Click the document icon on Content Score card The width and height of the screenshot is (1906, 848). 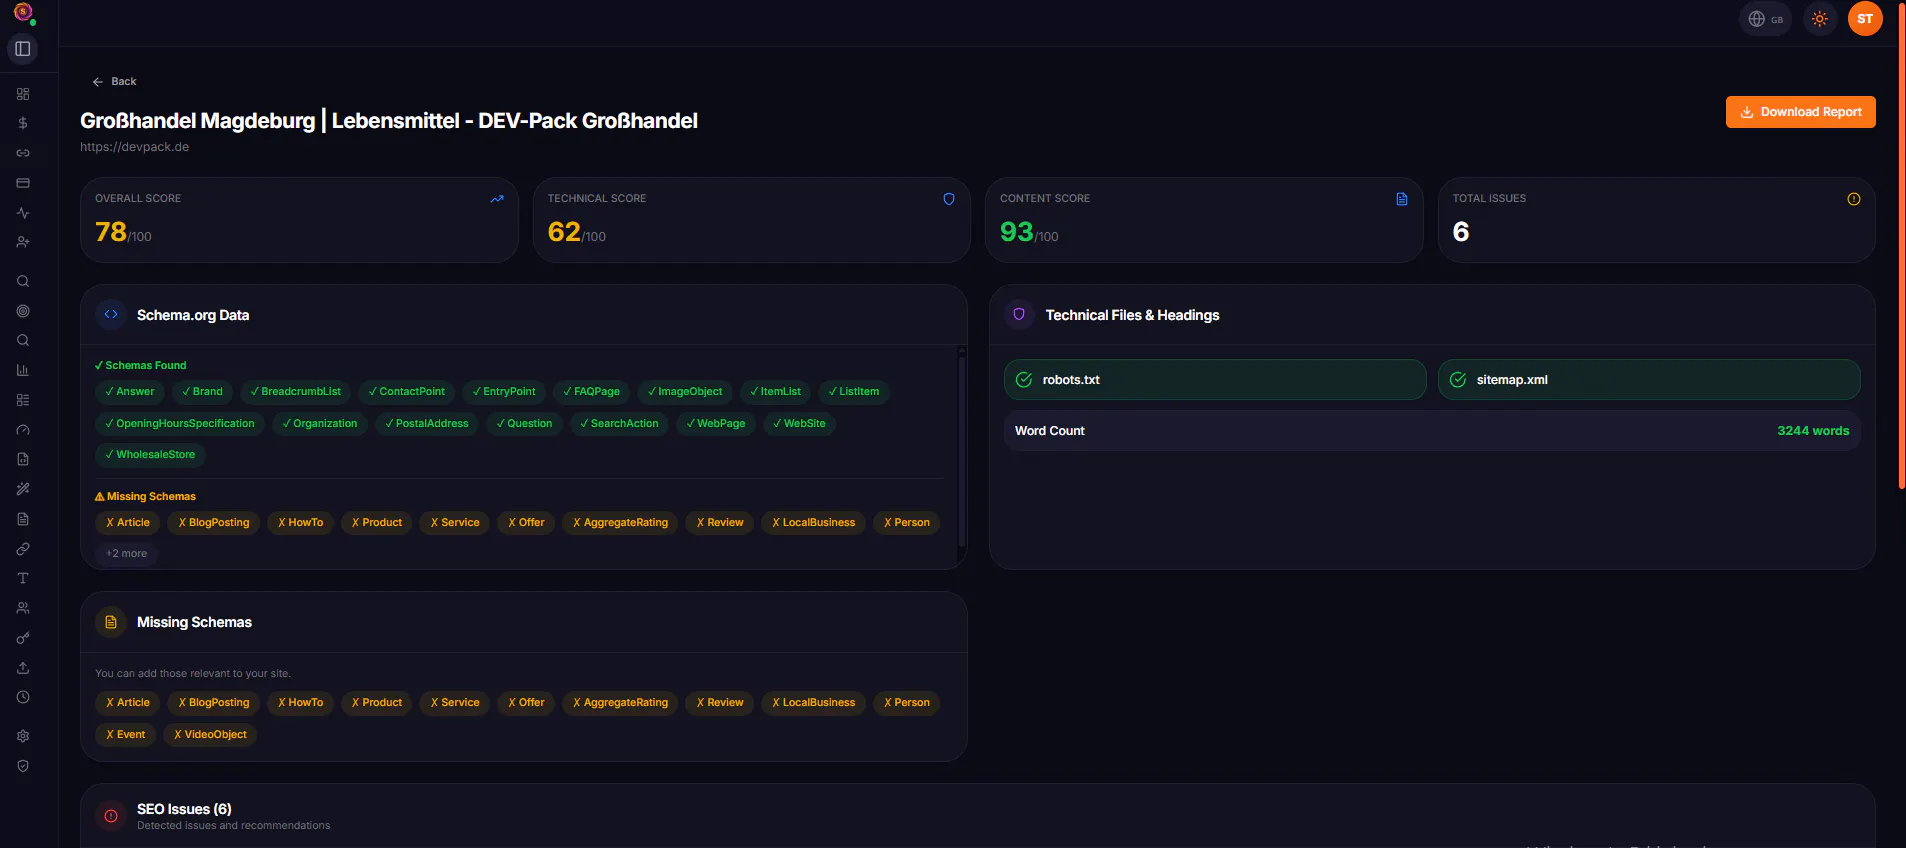1402,199
